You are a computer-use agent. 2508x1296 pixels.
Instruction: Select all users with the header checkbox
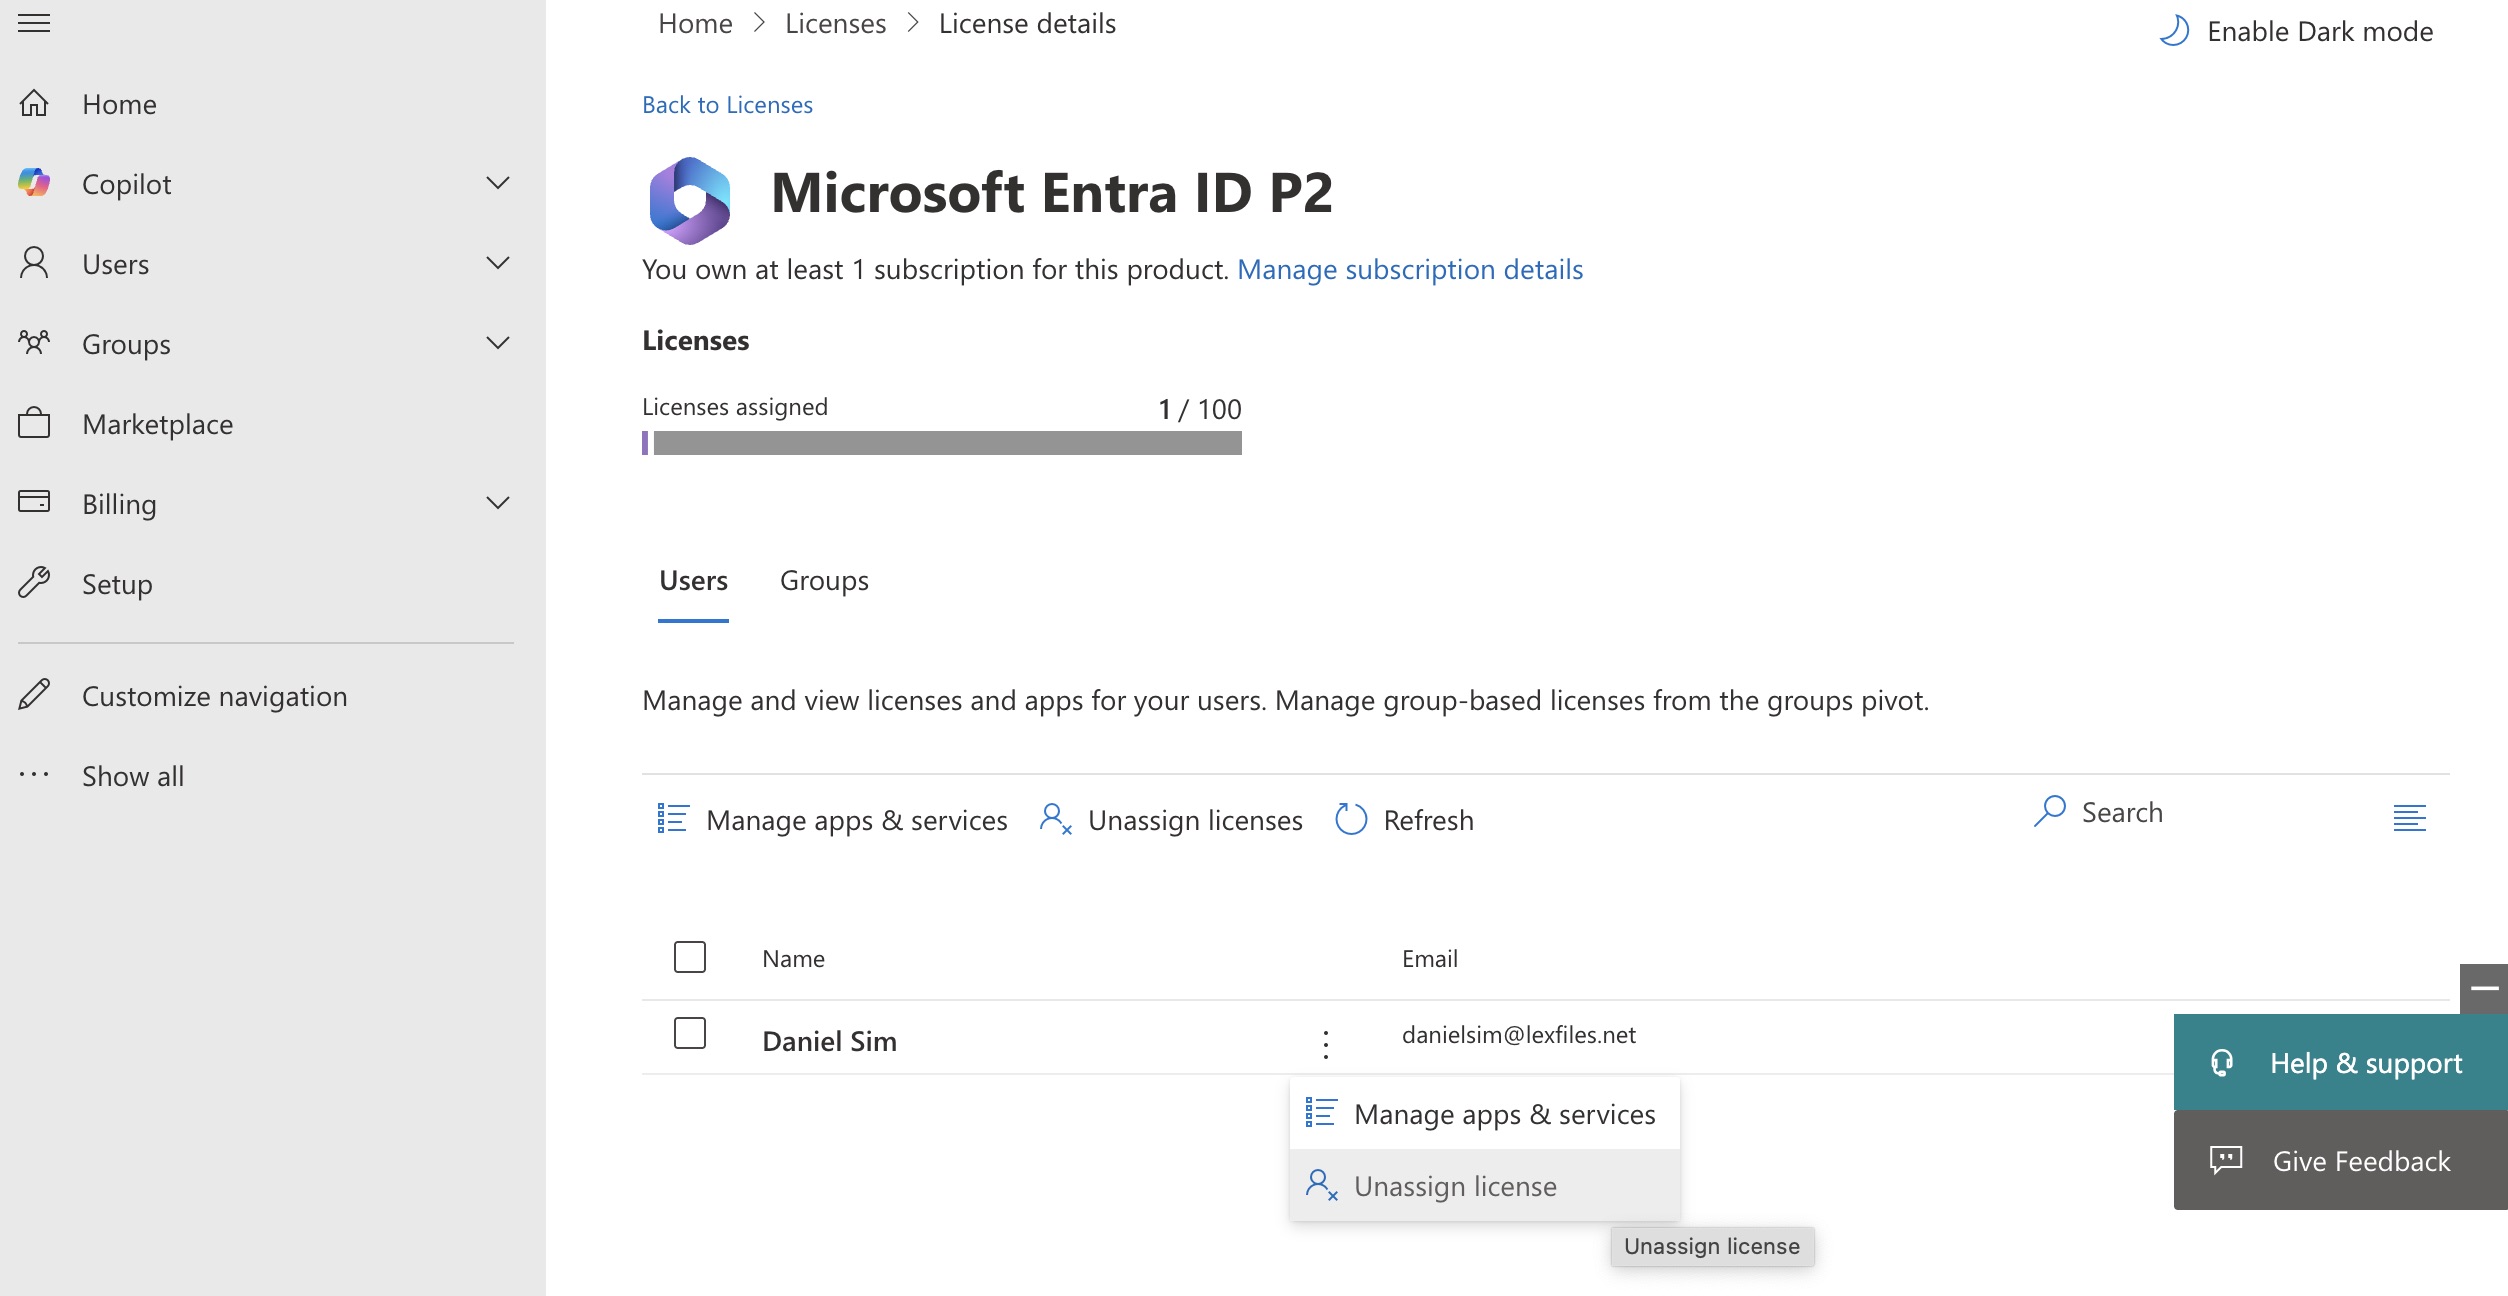(690, 957)
